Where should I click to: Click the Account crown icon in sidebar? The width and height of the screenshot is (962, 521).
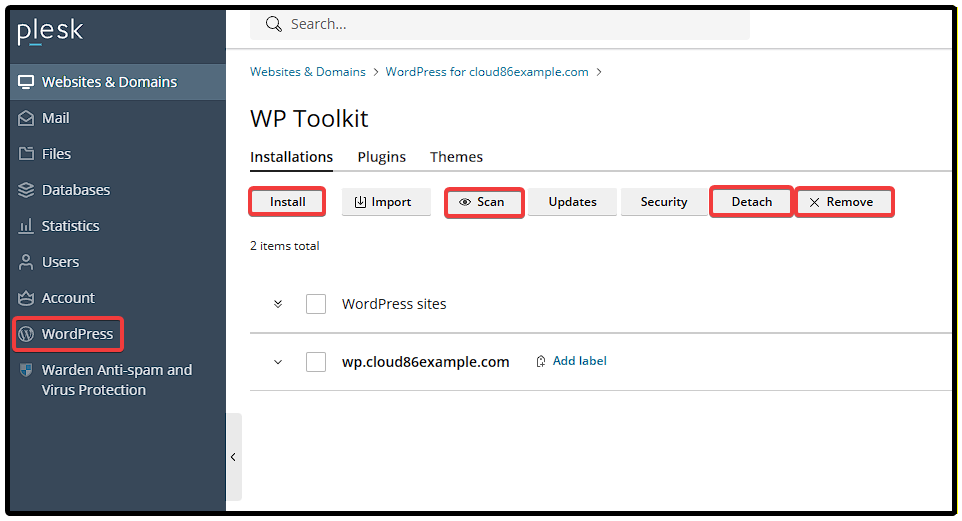click(26, 298)
